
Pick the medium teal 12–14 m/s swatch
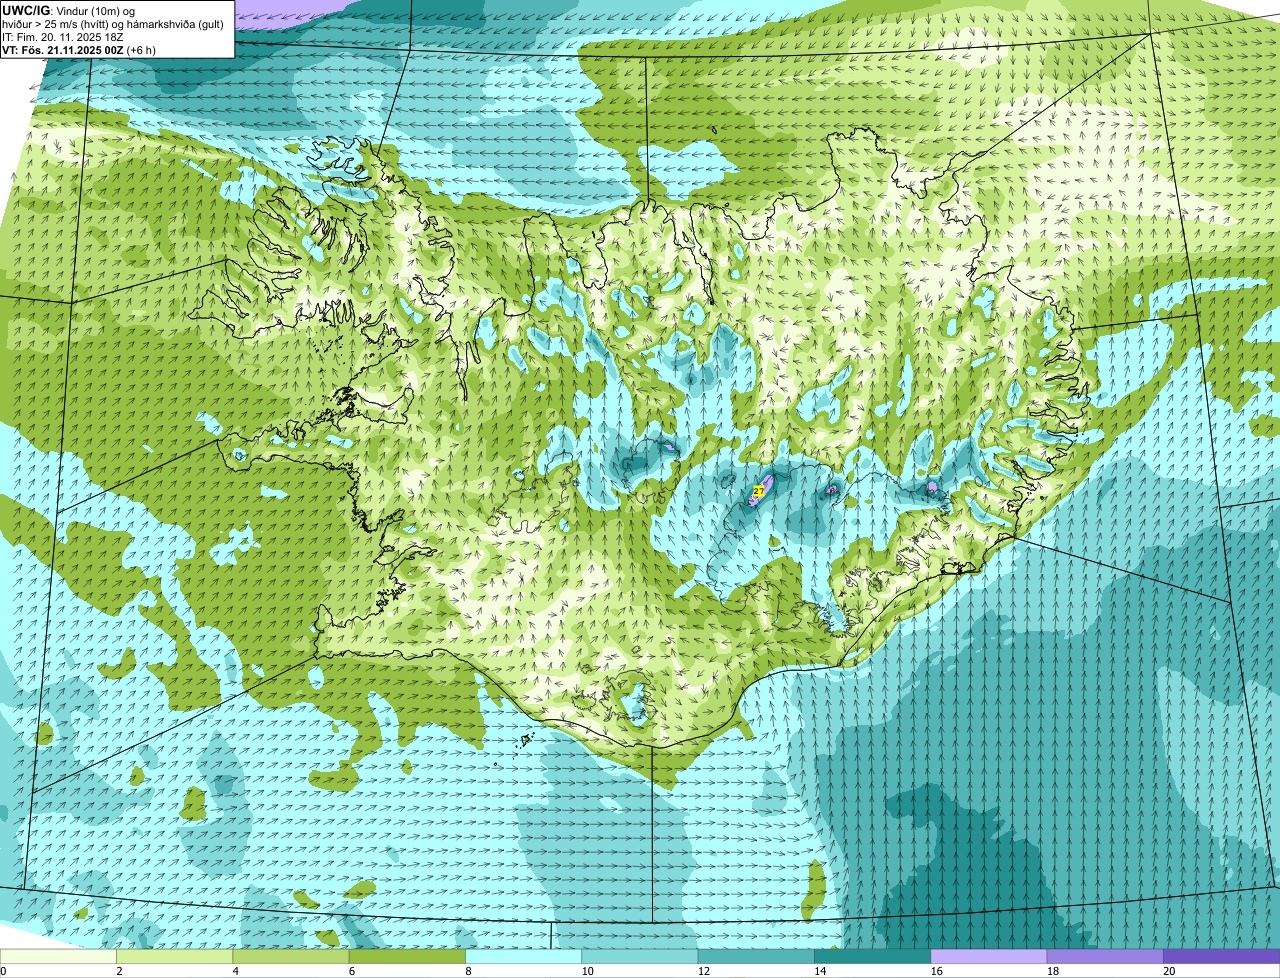(x=756, y=957)
